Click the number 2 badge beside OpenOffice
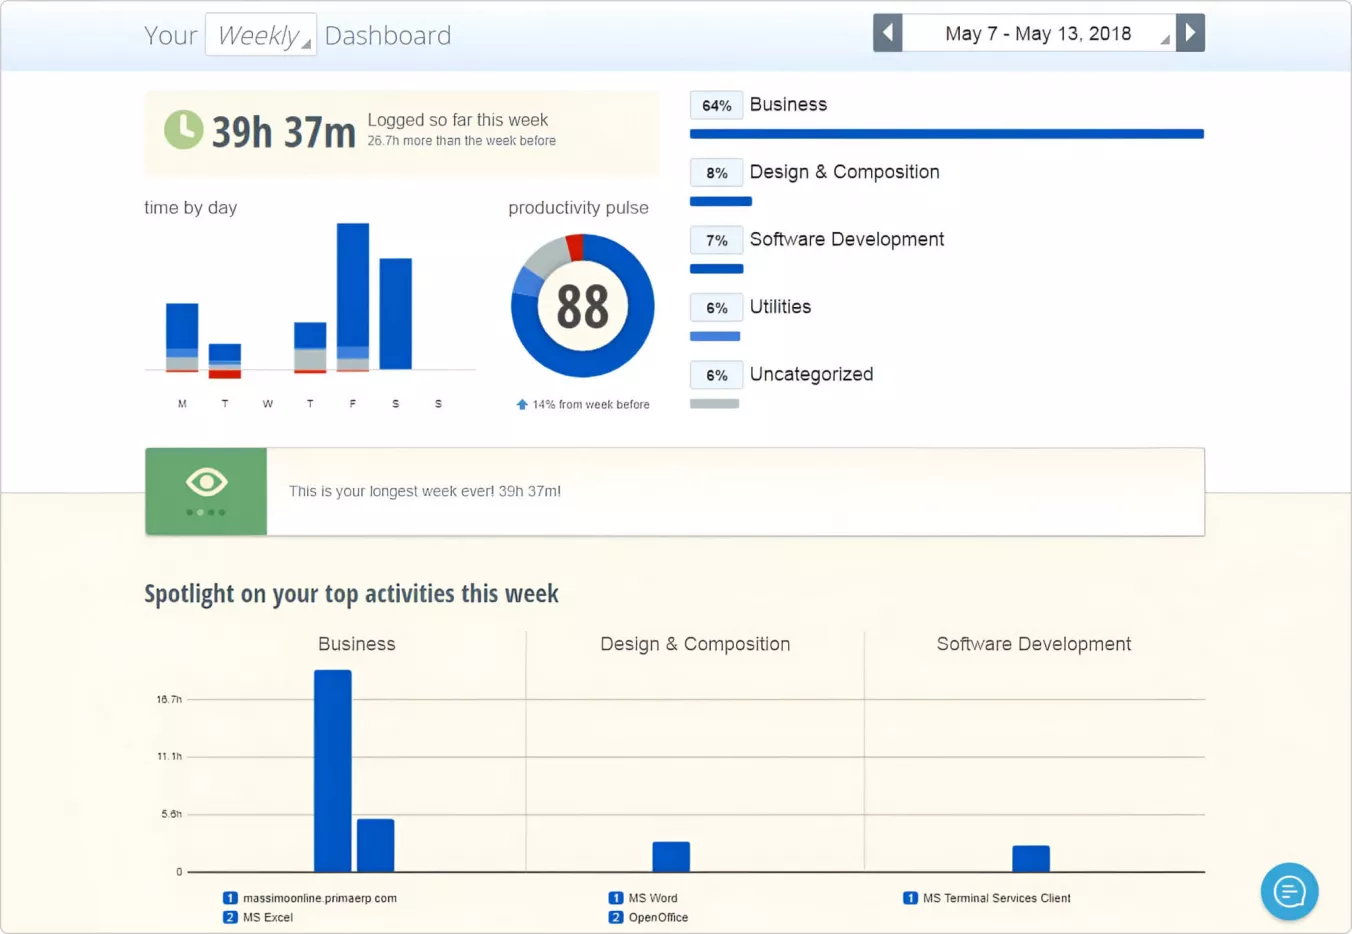 coord(615,917)
